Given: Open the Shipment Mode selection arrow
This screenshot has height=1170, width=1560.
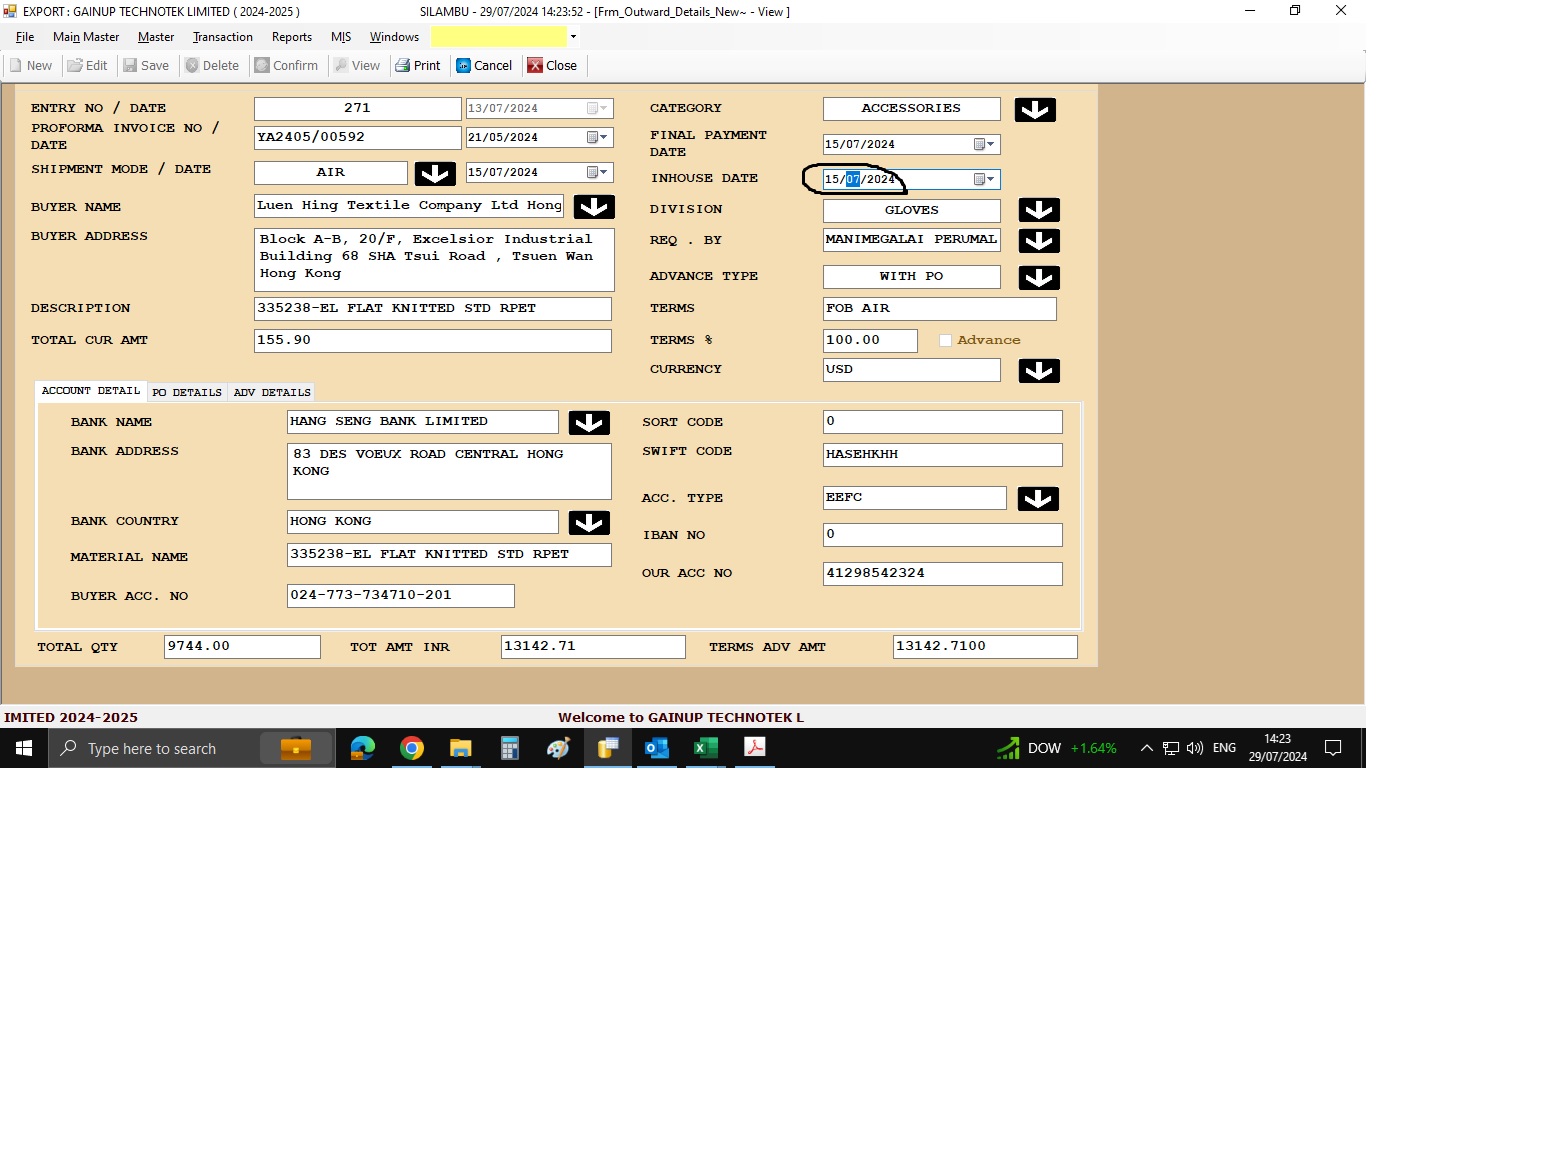Looking at the screenshot, I should click(435, 174).
